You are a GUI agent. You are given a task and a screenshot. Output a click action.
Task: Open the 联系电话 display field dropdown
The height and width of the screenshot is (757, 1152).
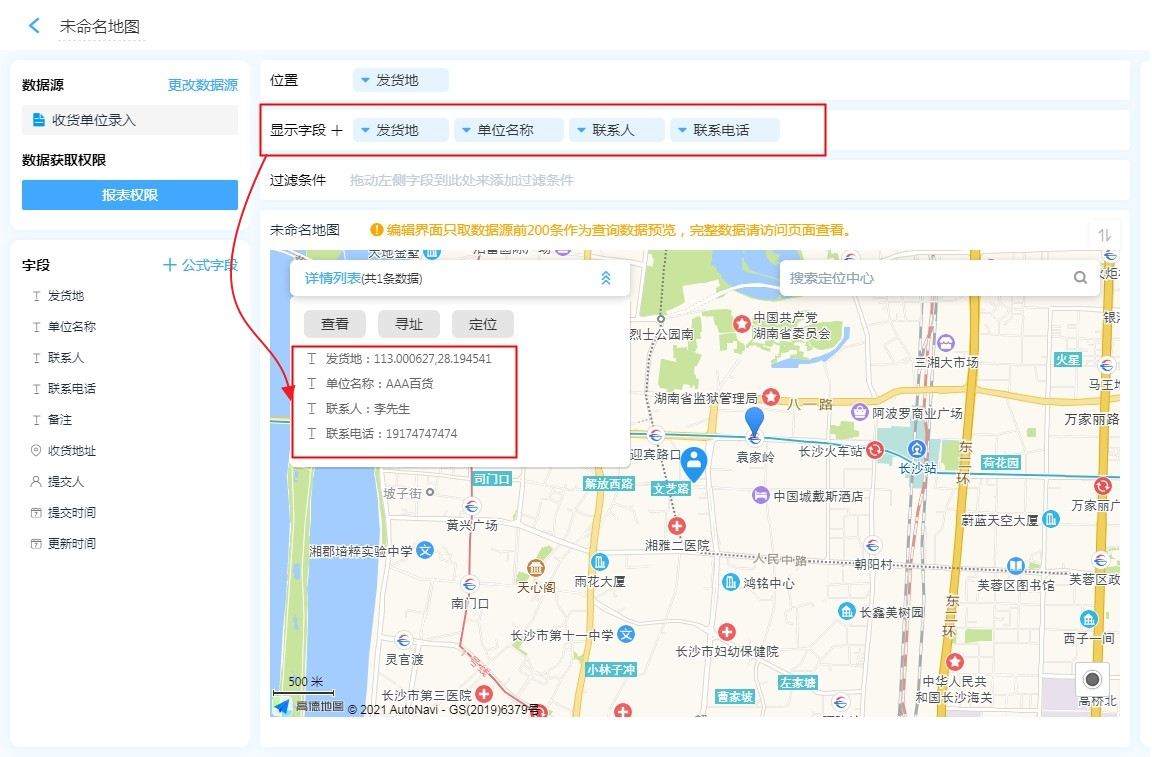724,130
